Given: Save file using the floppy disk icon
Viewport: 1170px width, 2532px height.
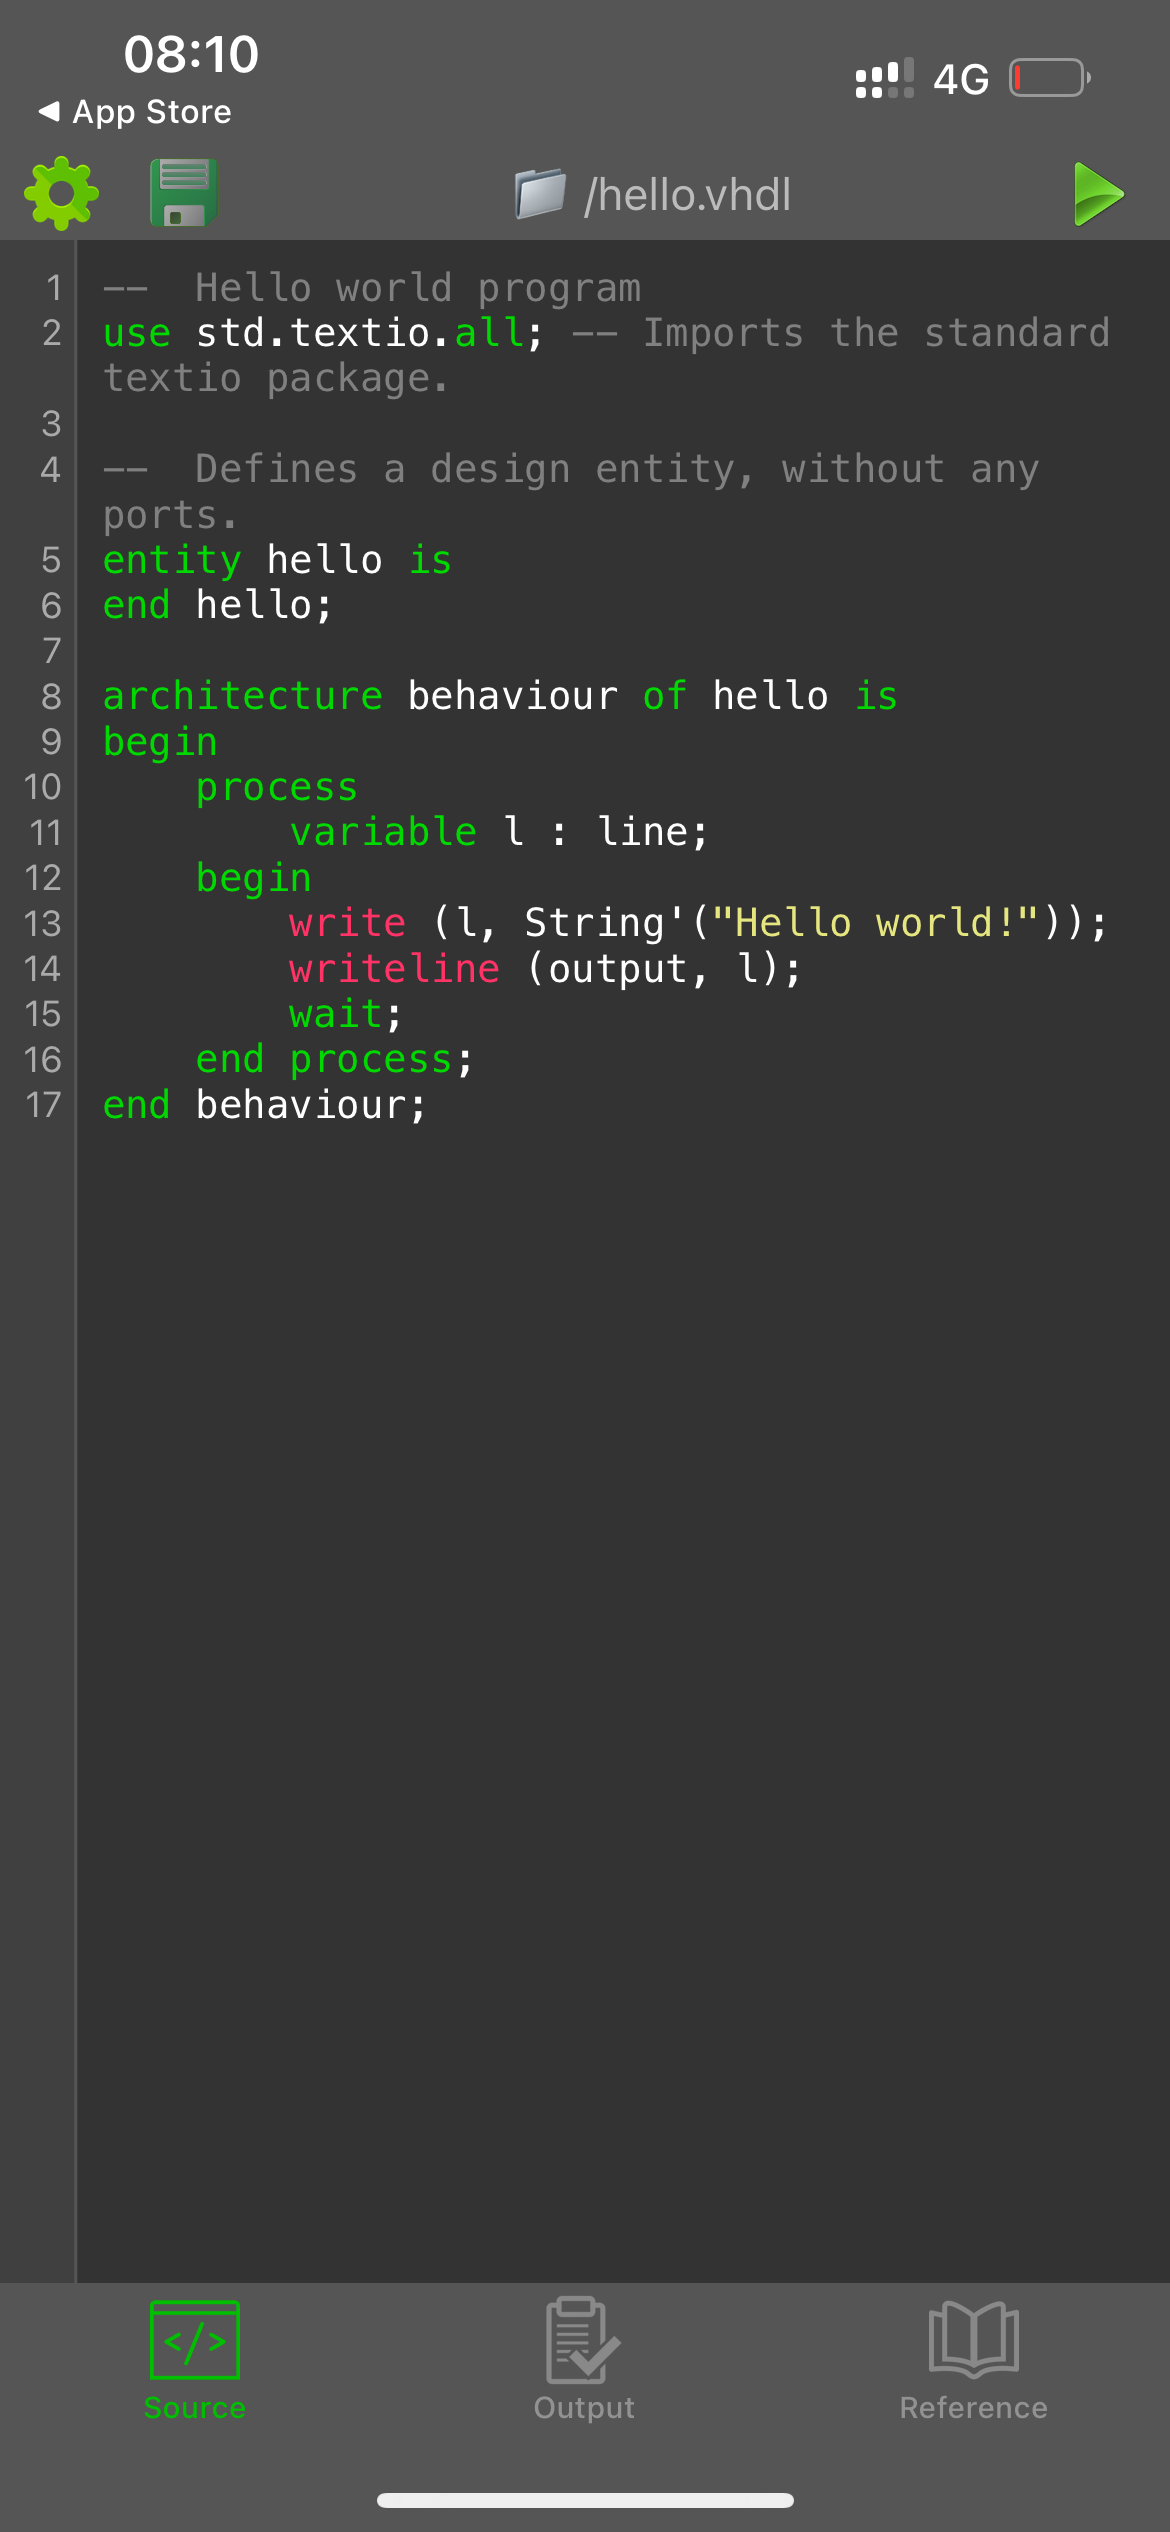Looking at the screenshot, I should tap(184, 193).
